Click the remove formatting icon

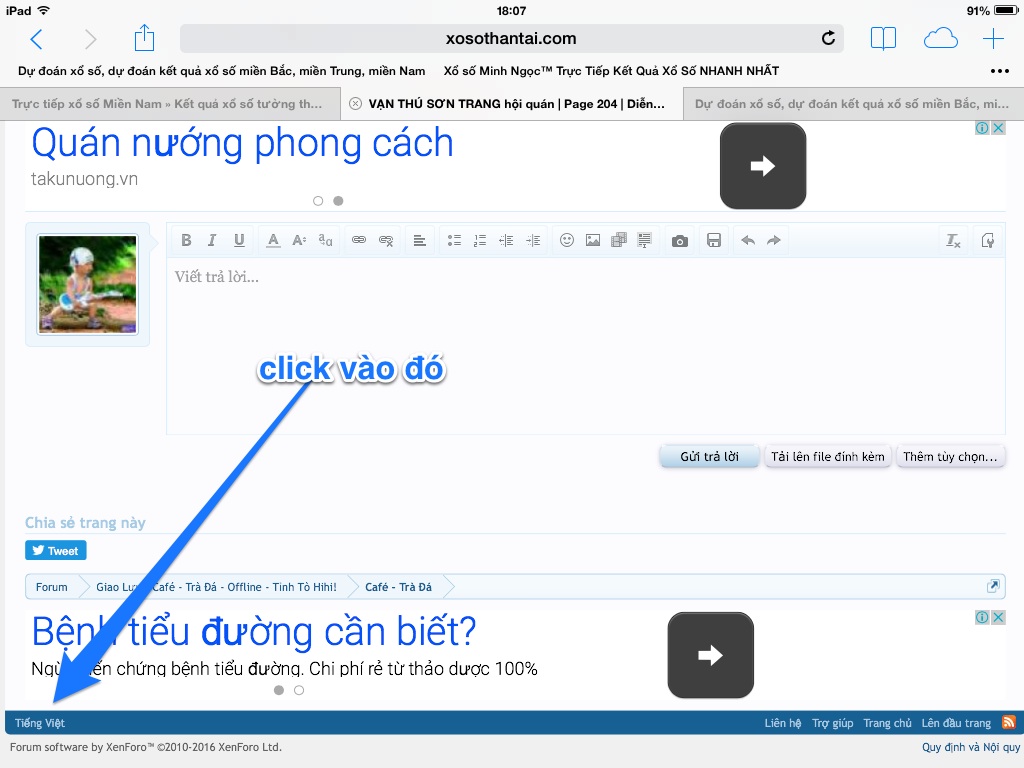pos(954,240)
